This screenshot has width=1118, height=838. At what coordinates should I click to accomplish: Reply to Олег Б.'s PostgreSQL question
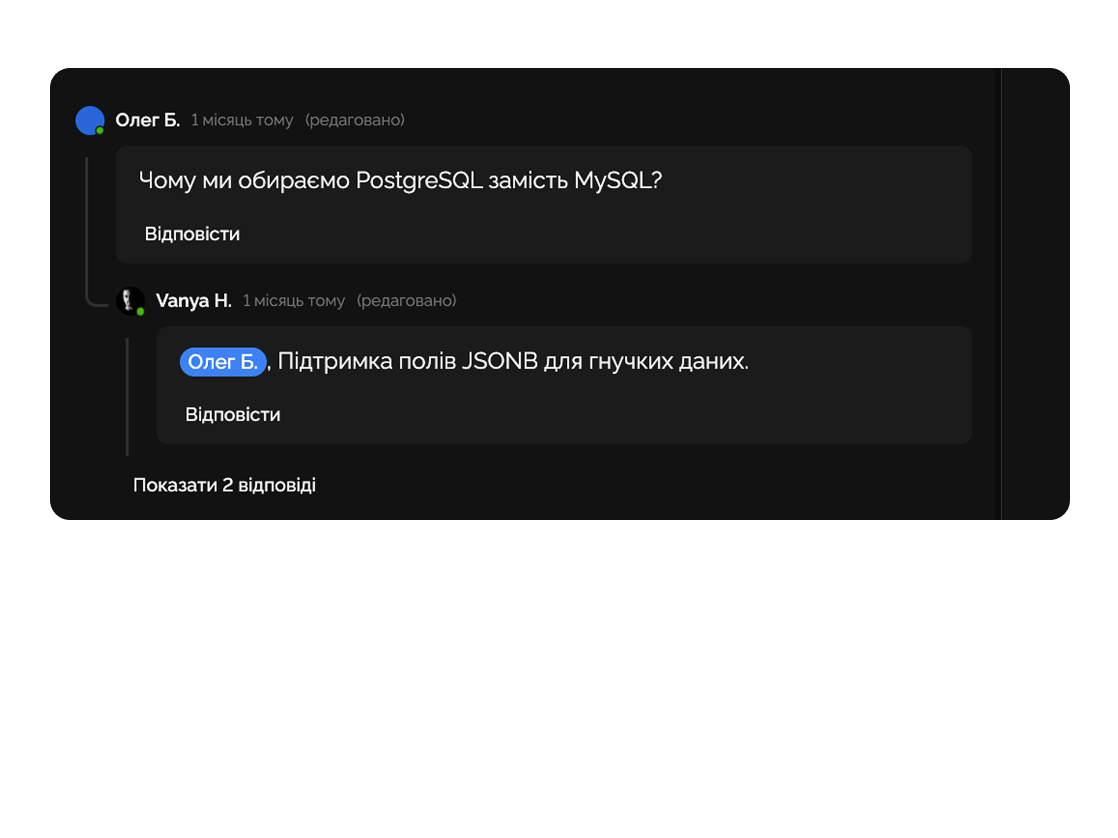pyautogui.click(x=192, y=234)
